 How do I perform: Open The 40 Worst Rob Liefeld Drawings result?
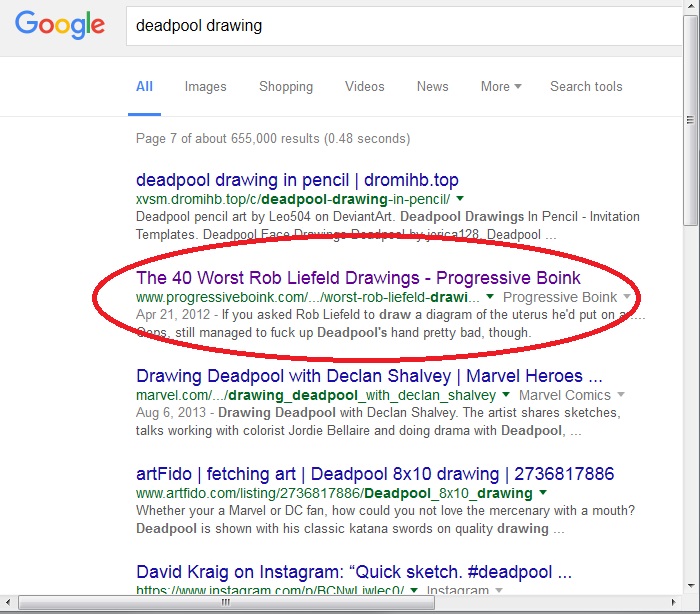358,277
